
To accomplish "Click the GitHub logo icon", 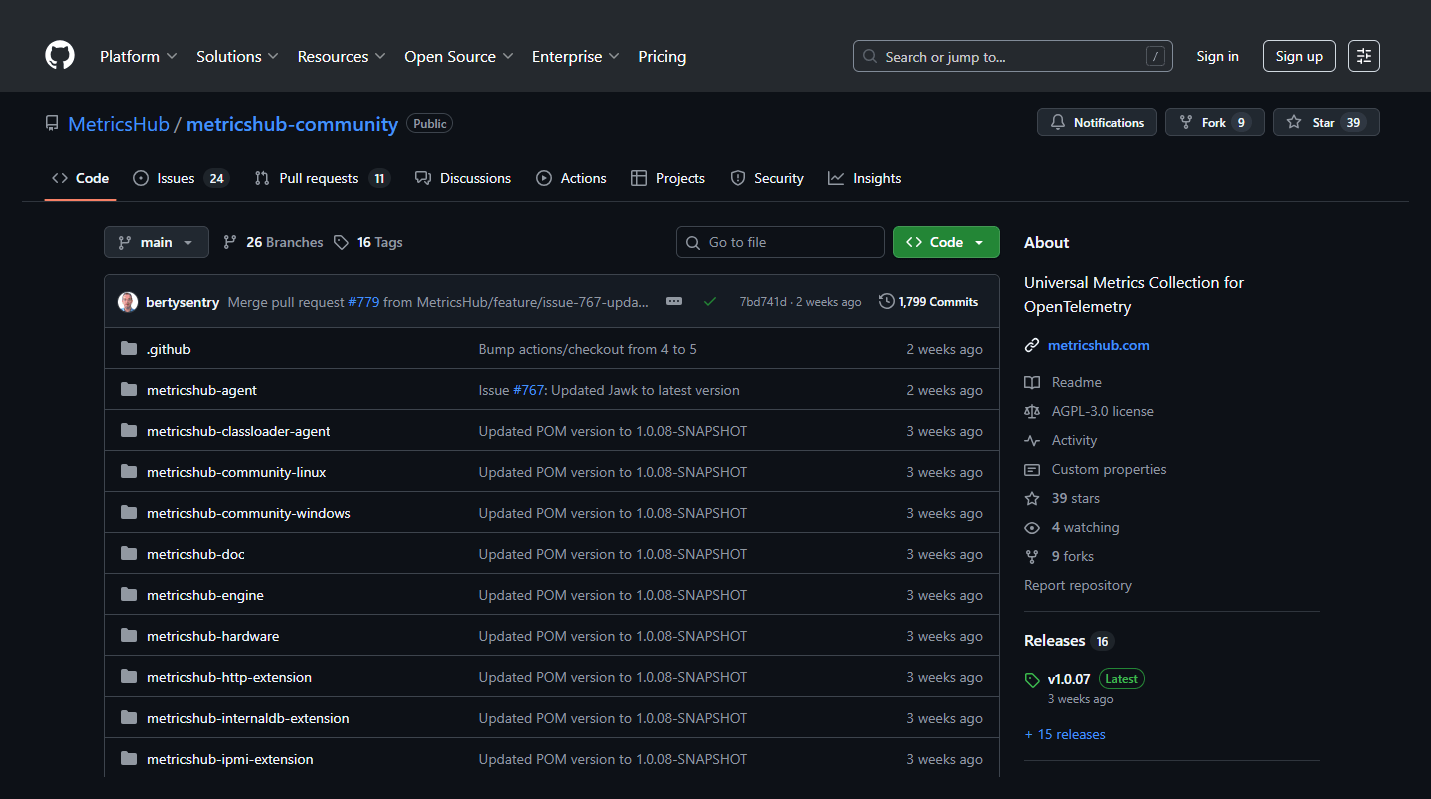I will point(60,56).
